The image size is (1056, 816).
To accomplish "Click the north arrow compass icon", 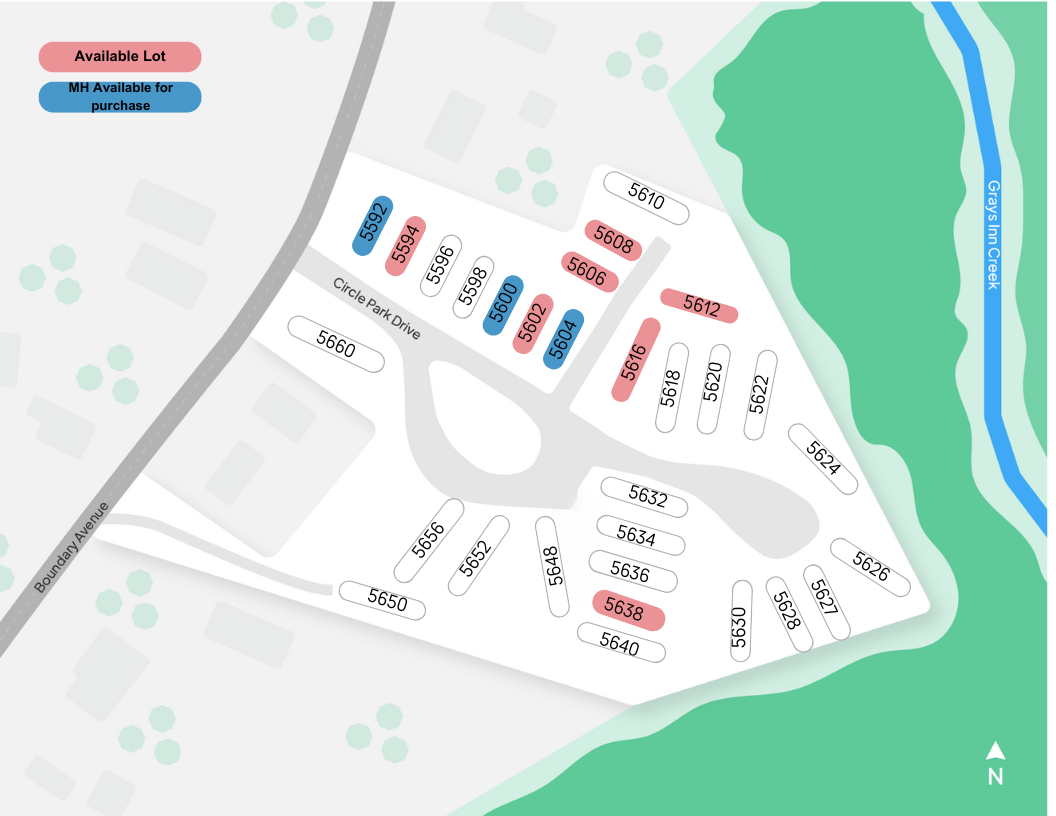I will point(995,762).
